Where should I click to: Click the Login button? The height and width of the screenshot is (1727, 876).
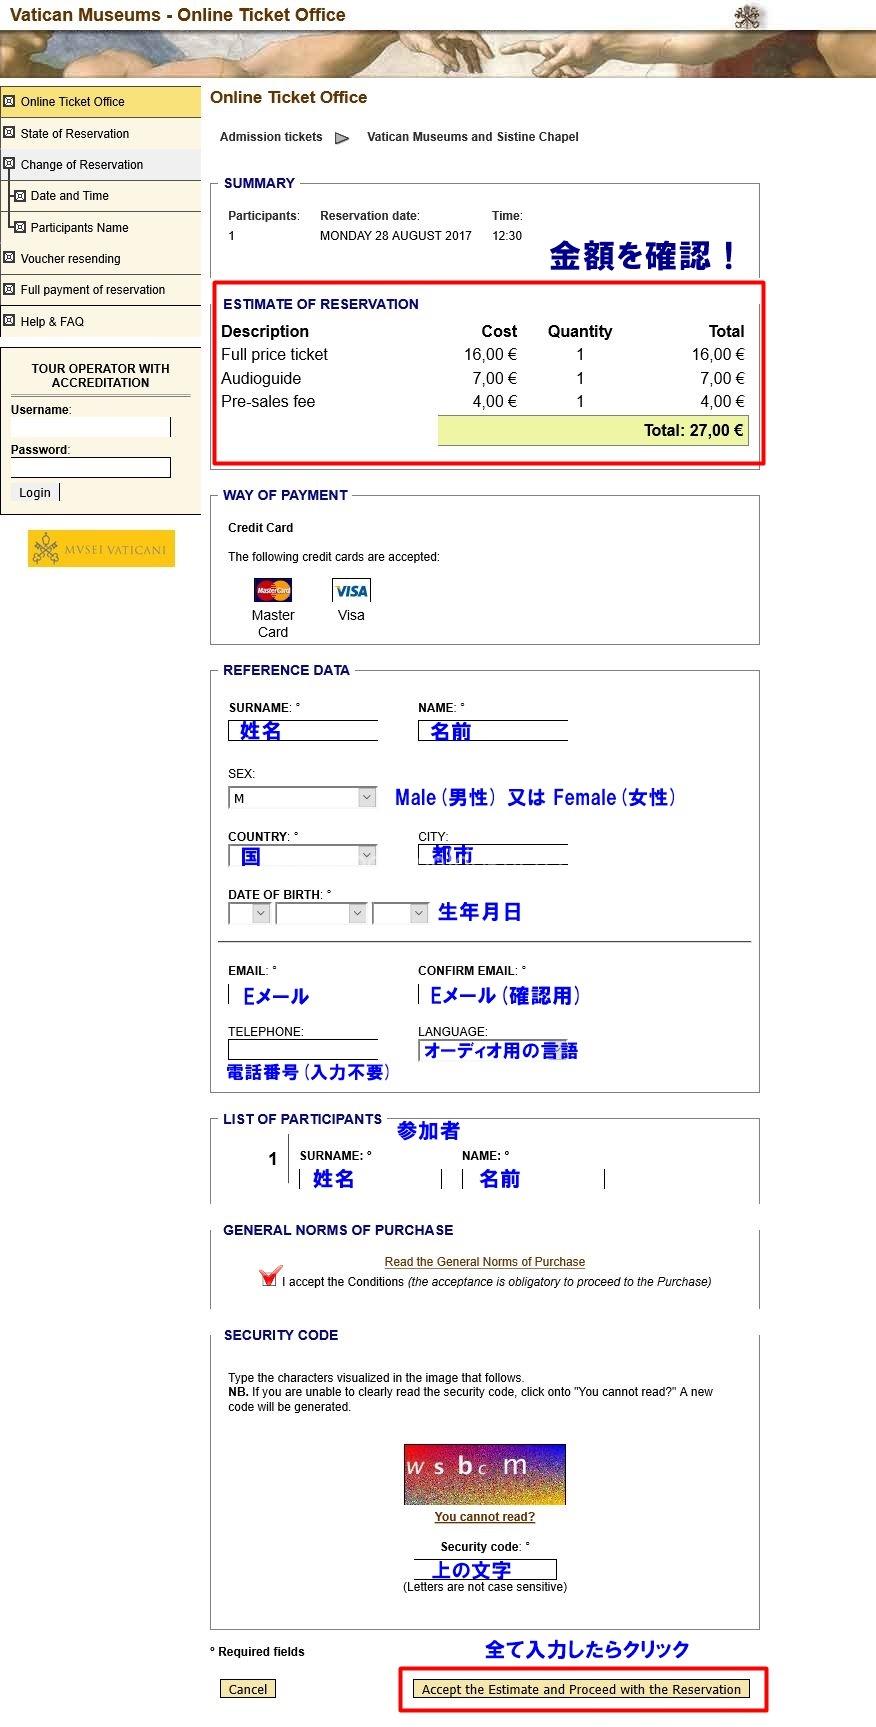35,492
